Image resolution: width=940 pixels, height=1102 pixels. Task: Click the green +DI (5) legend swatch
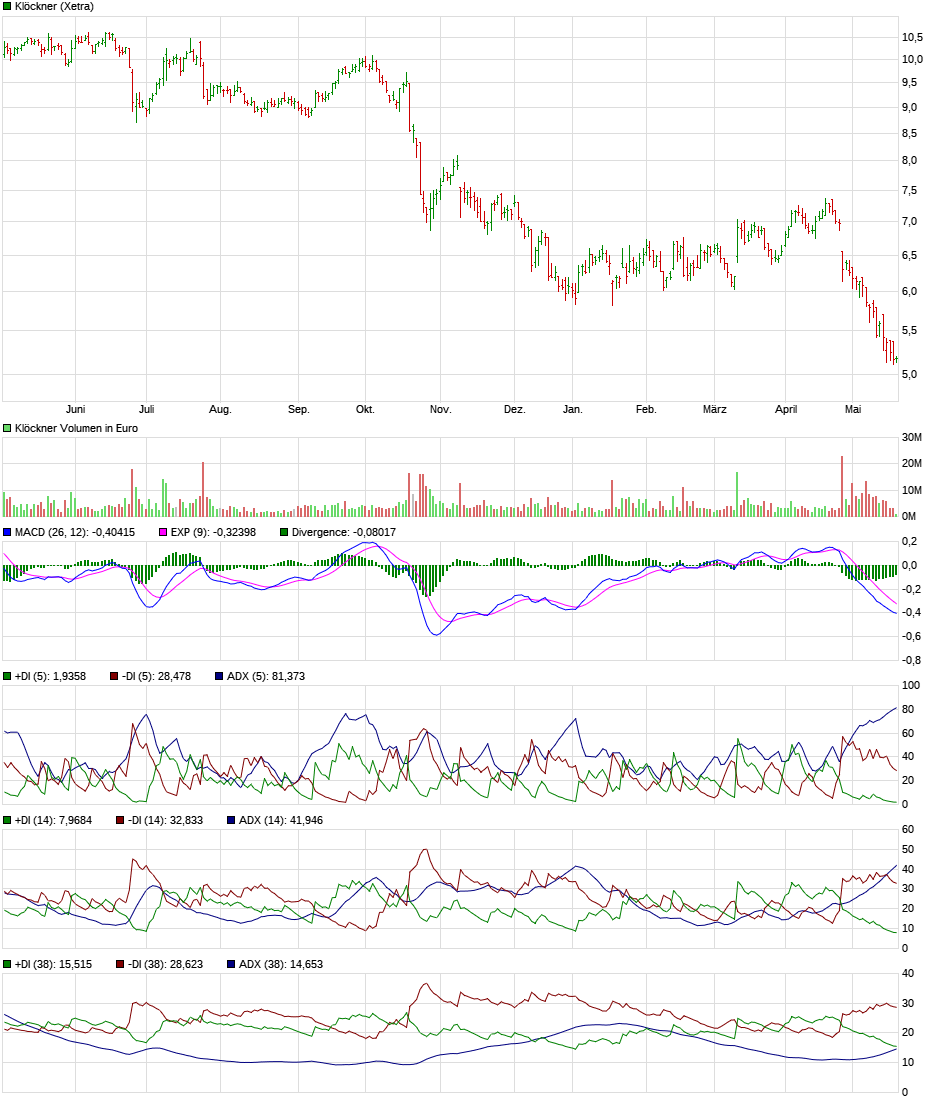7,676
